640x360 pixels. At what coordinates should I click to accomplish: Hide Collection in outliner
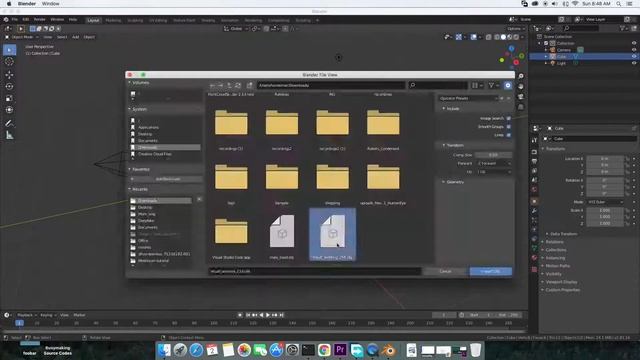pos(634,43)
